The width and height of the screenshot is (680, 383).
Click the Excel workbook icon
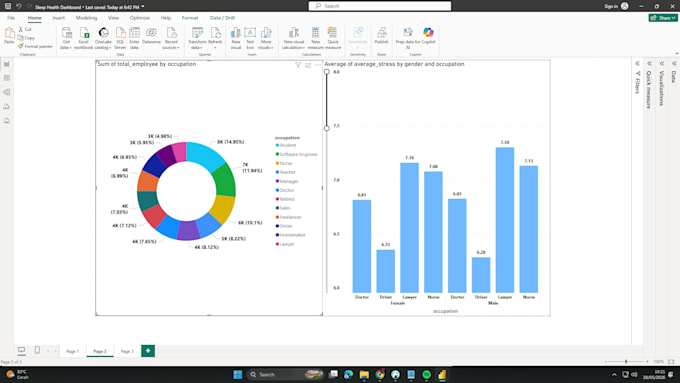[84, 39]
